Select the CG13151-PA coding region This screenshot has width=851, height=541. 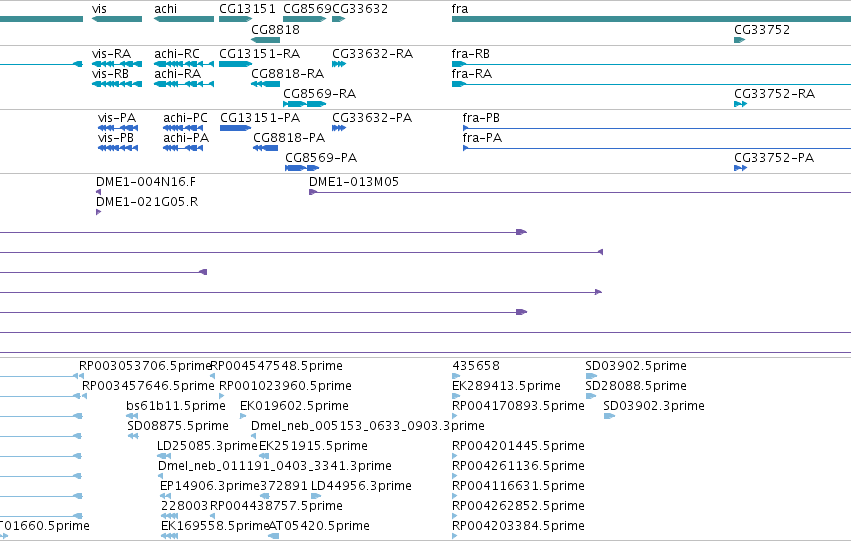tap(235, 128)
